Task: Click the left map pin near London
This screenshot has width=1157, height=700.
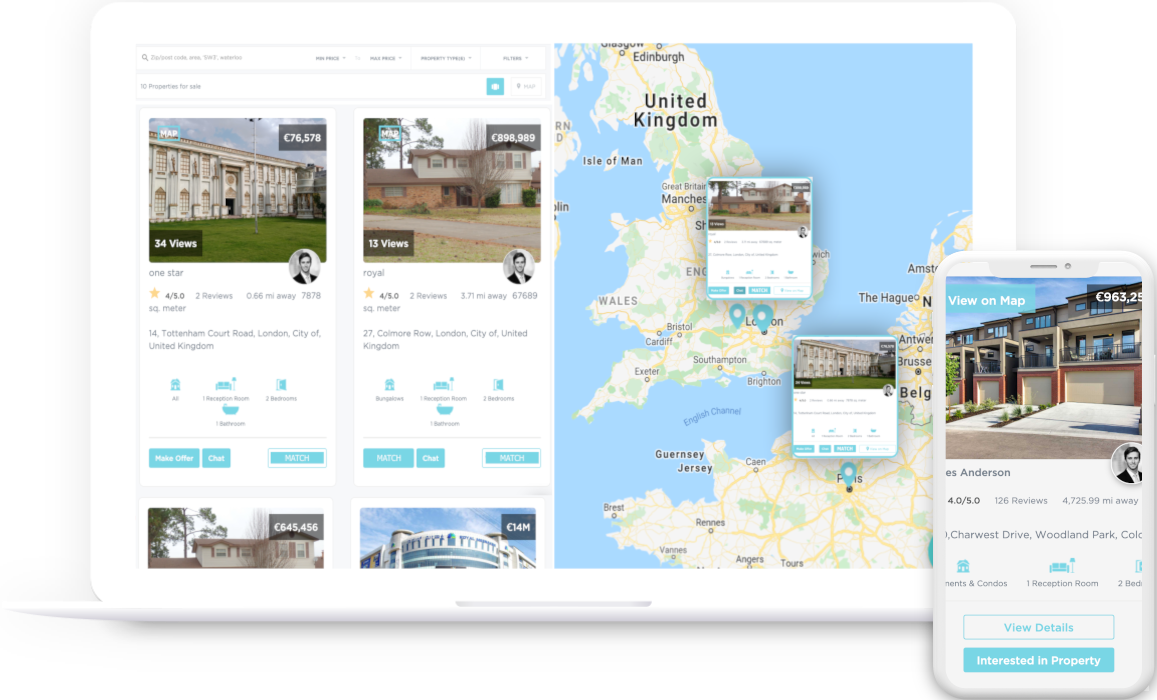Action: tap(737, 316)
